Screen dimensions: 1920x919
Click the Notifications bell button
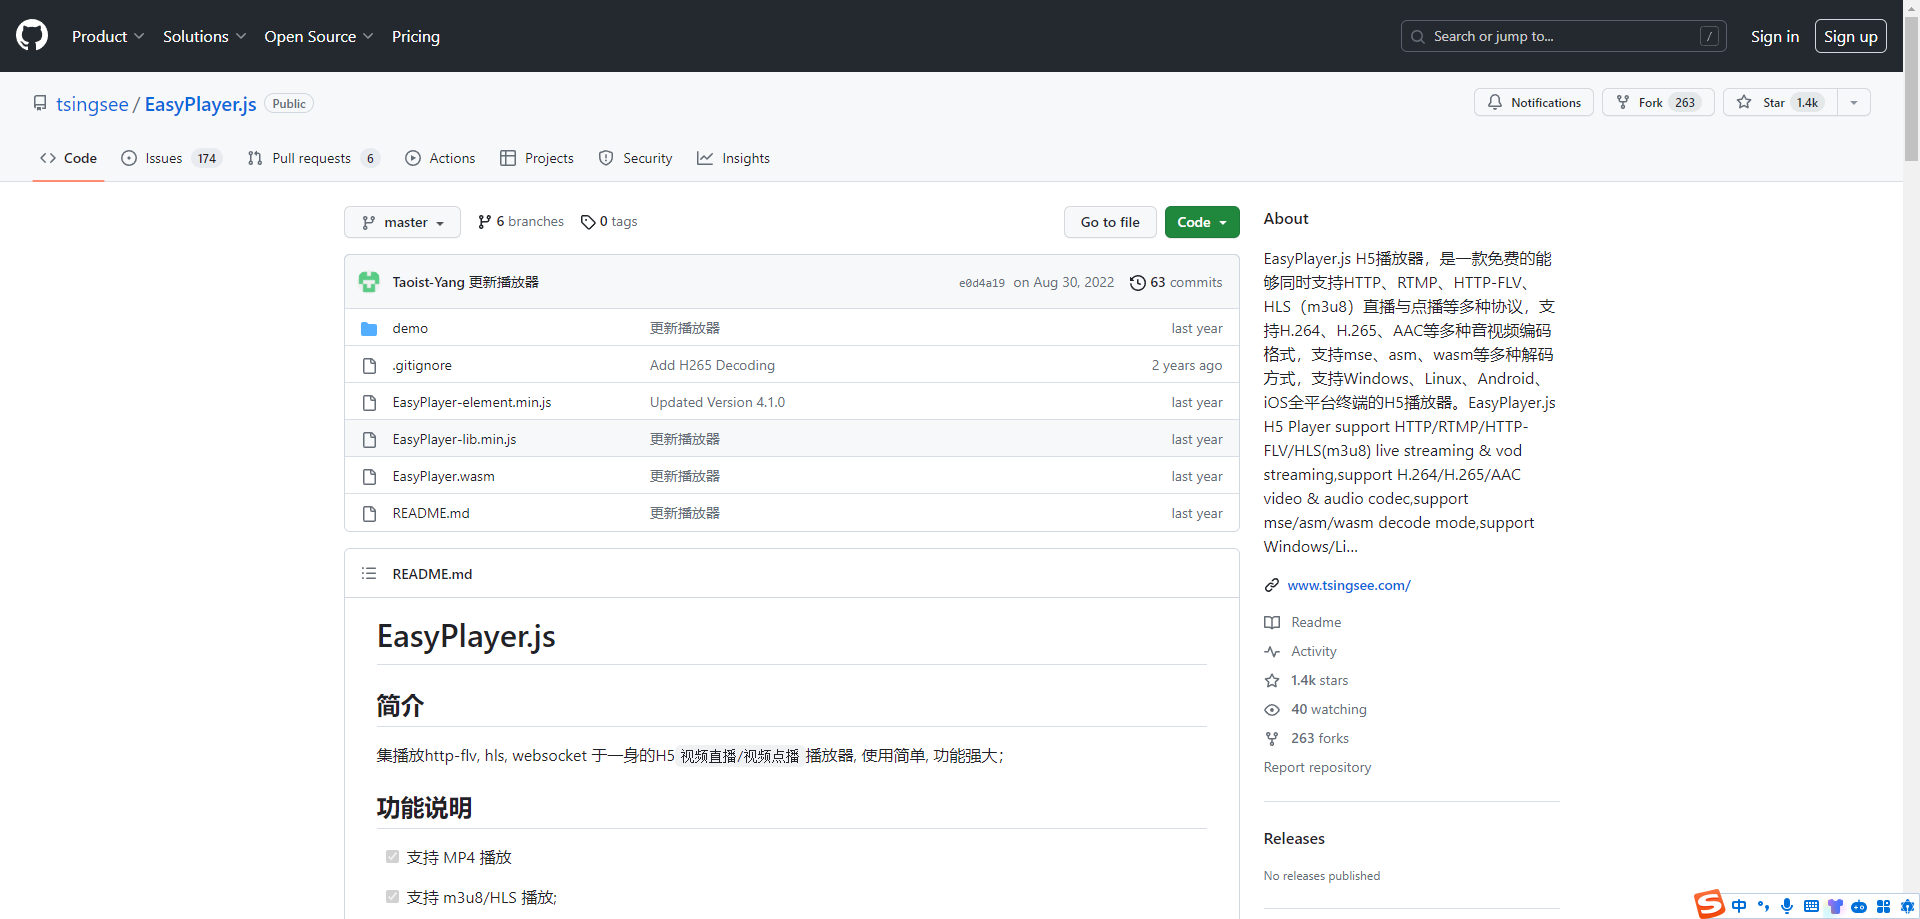(1534, 102)
